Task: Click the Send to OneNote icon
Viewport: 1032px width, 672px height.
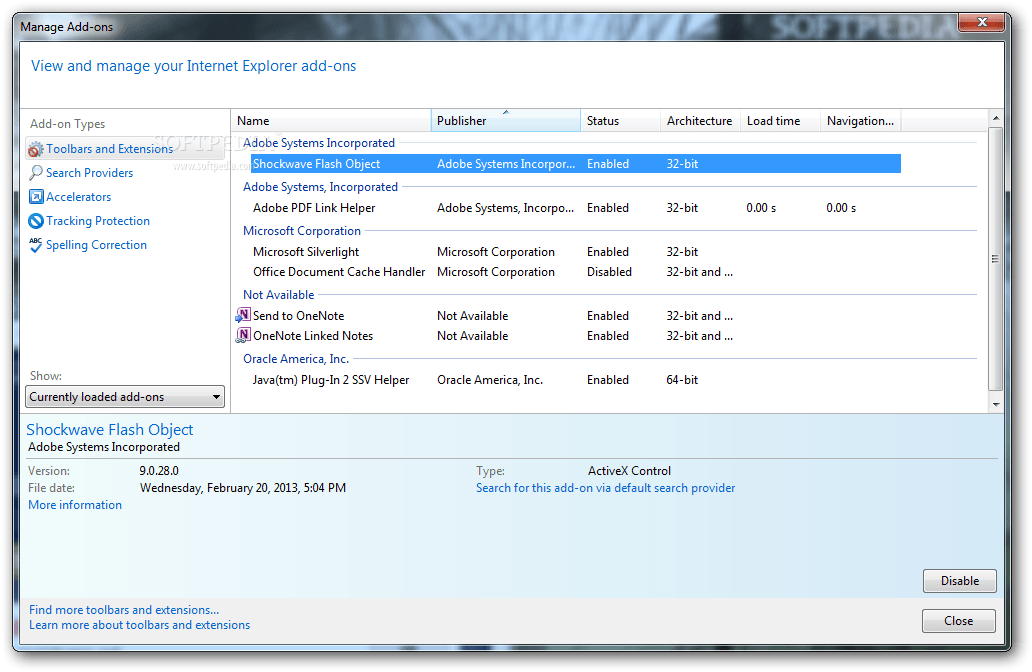Action: pyautogui.click(x=243, y=314)
